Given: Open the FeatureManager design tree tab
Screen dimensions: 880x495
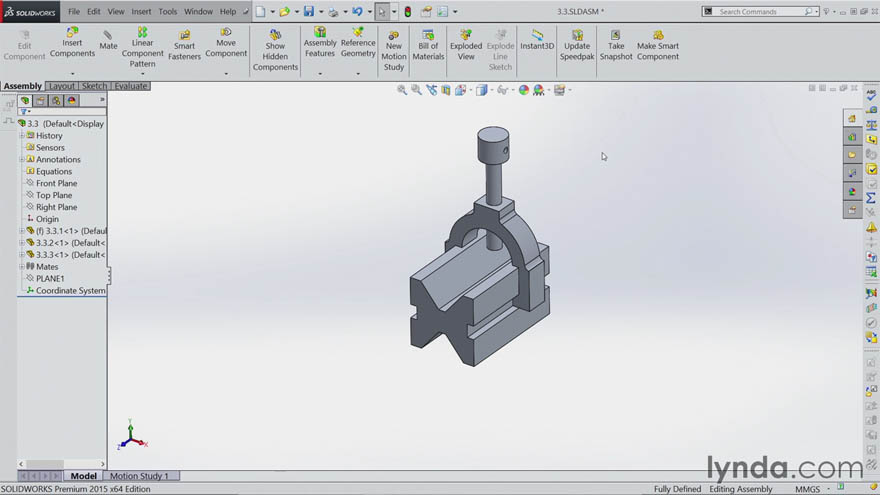Looking at the screenshot, I should [x=25, y=100].
